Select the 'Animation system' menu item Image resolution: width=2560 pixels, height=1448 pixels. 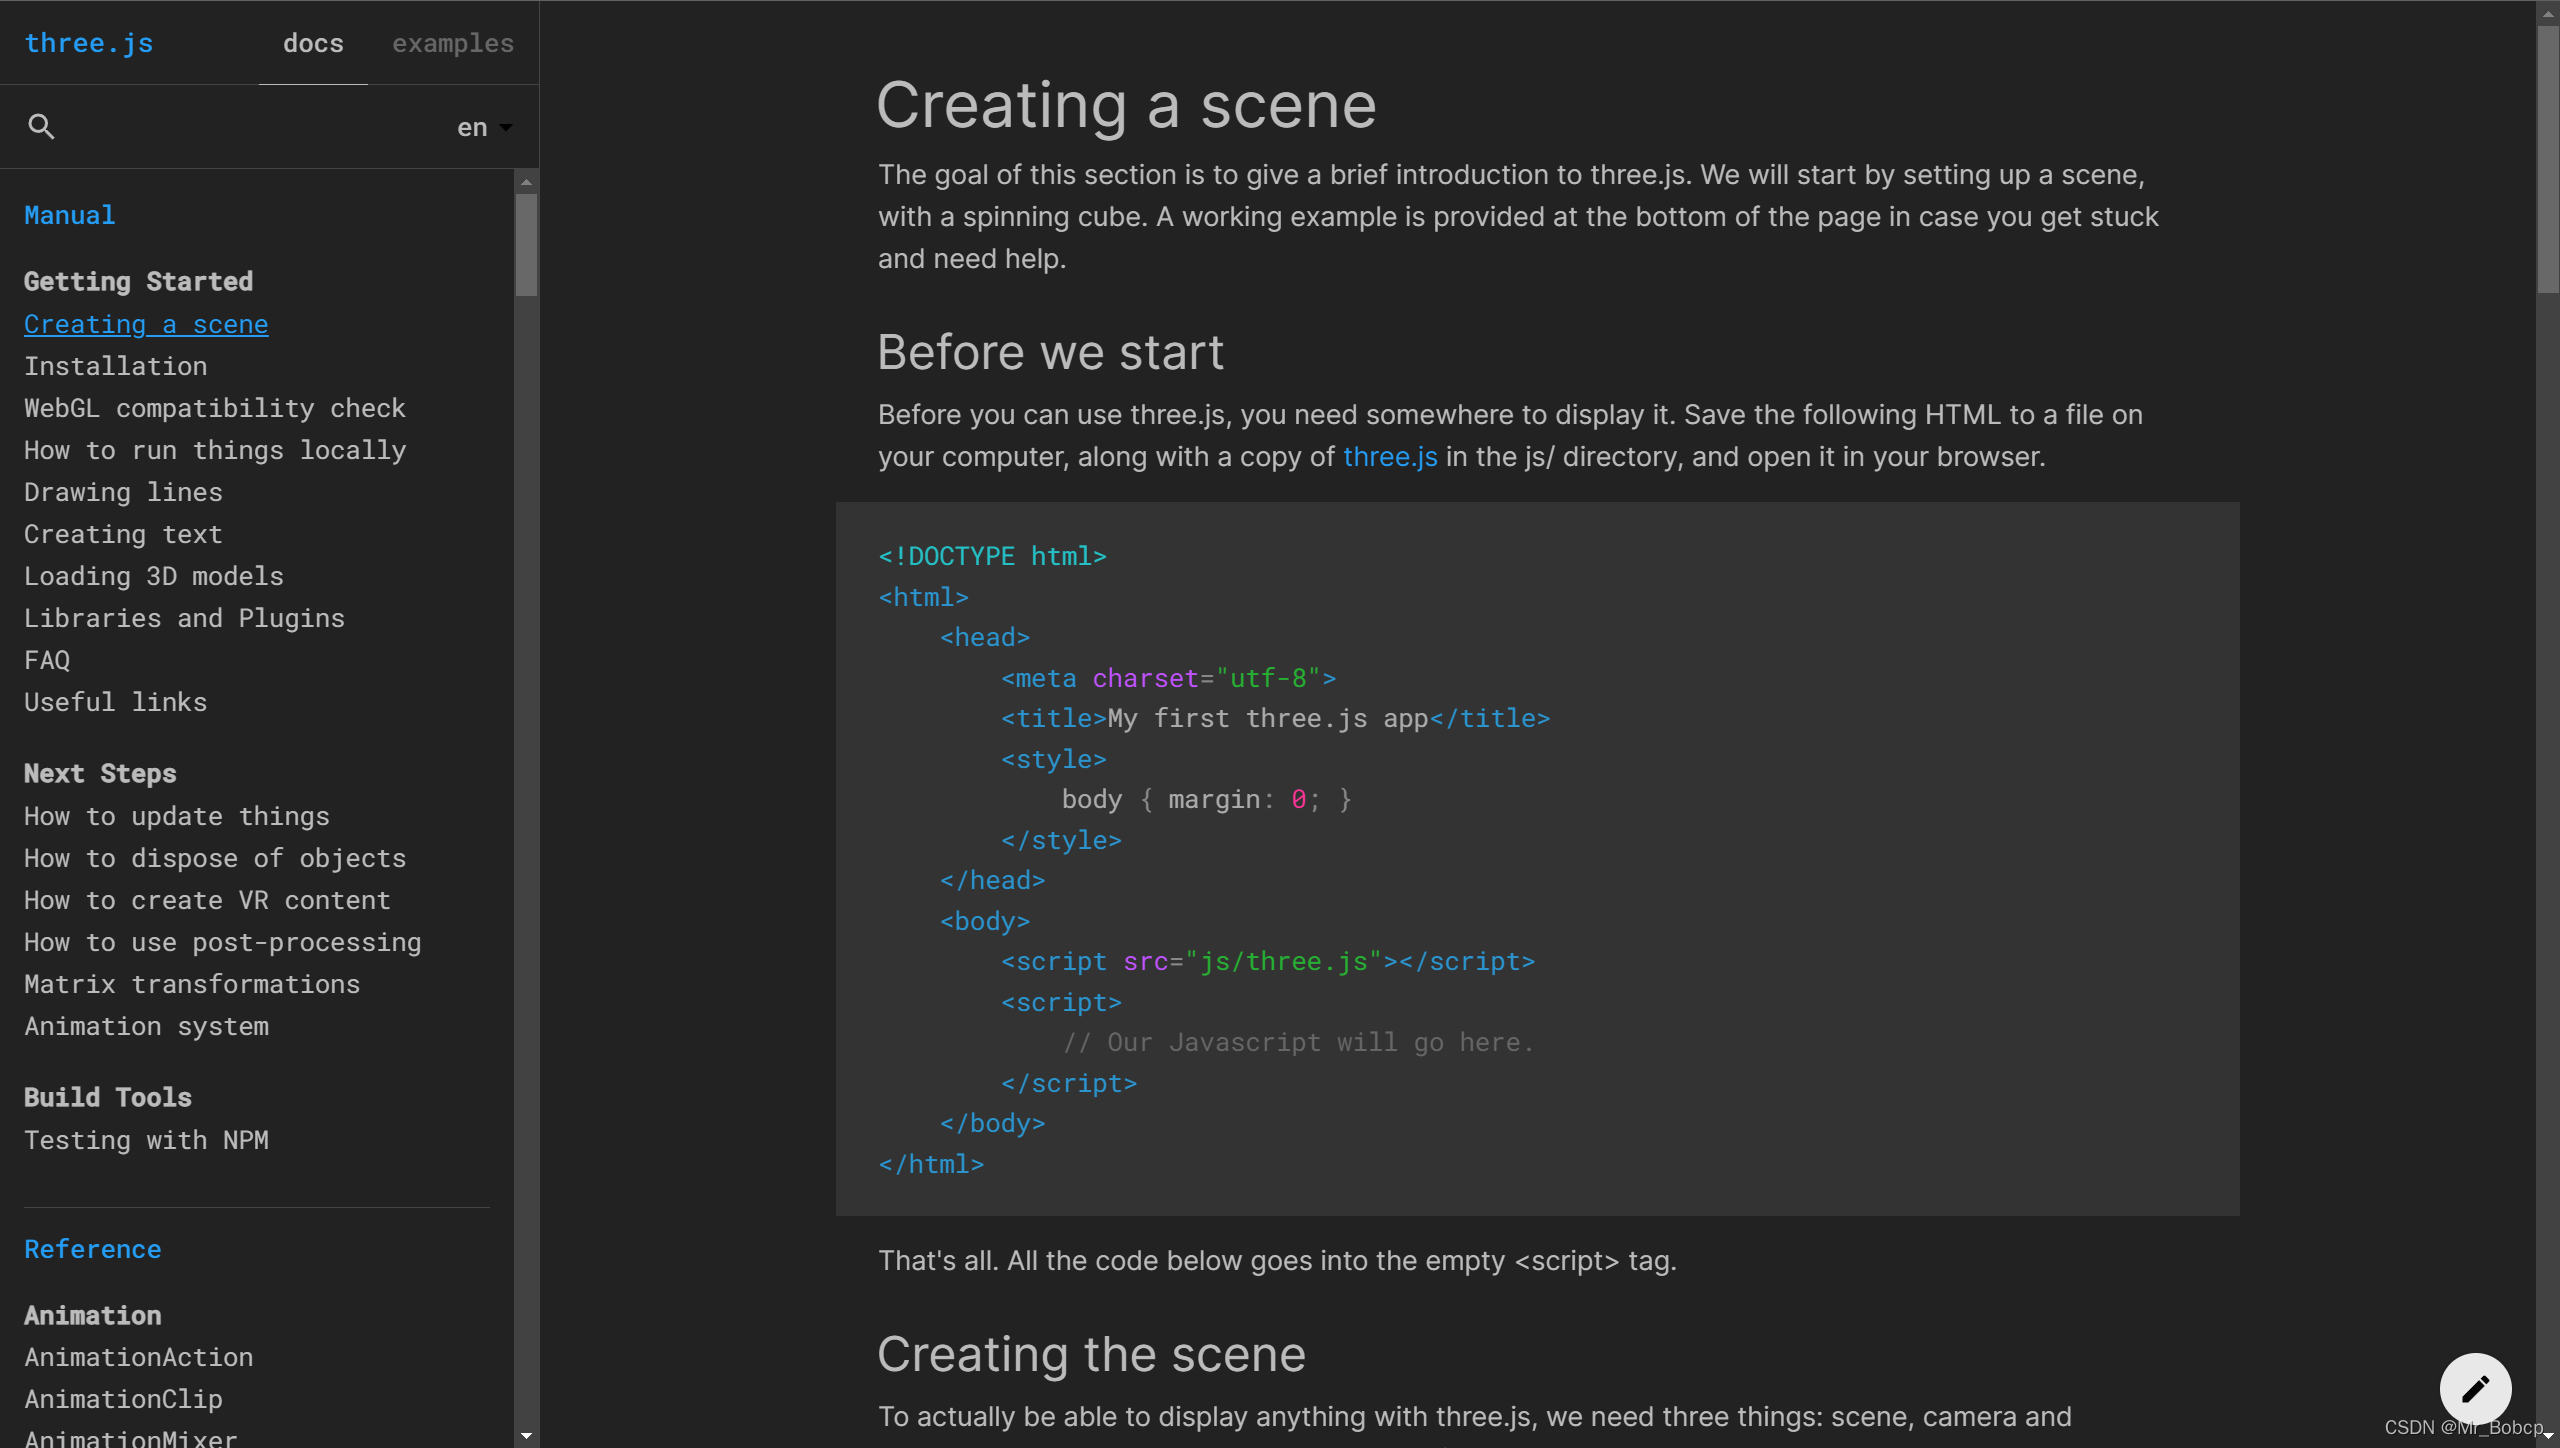pos(146,1026)
